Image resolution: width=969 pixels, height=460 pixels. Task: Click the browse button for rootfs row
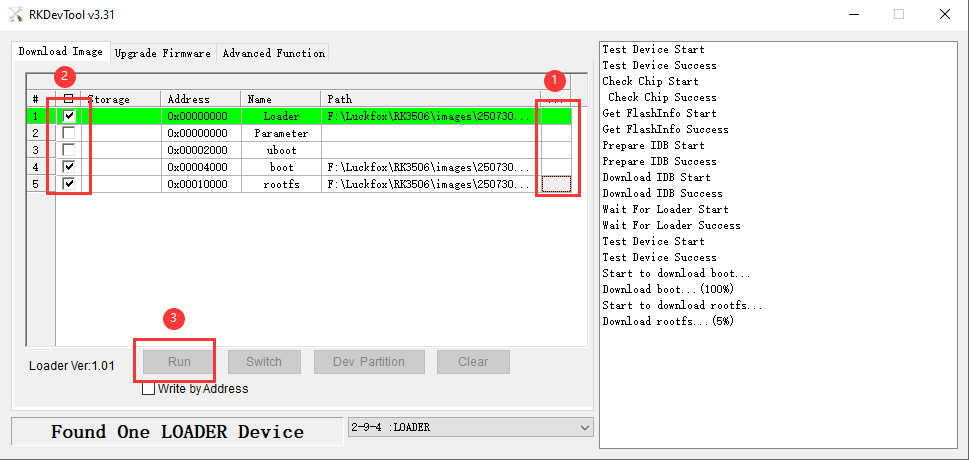click(556, 184)
